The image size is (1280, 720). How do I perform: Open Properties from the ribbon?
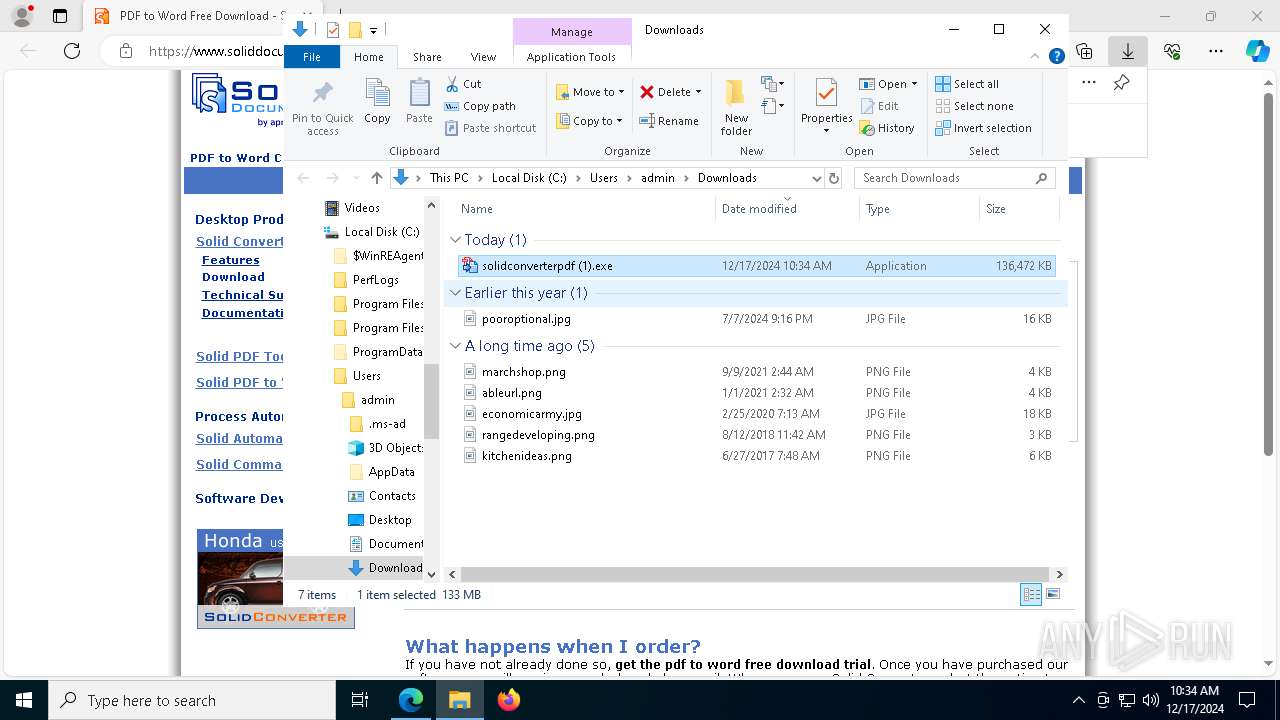[x=826, y=107]
